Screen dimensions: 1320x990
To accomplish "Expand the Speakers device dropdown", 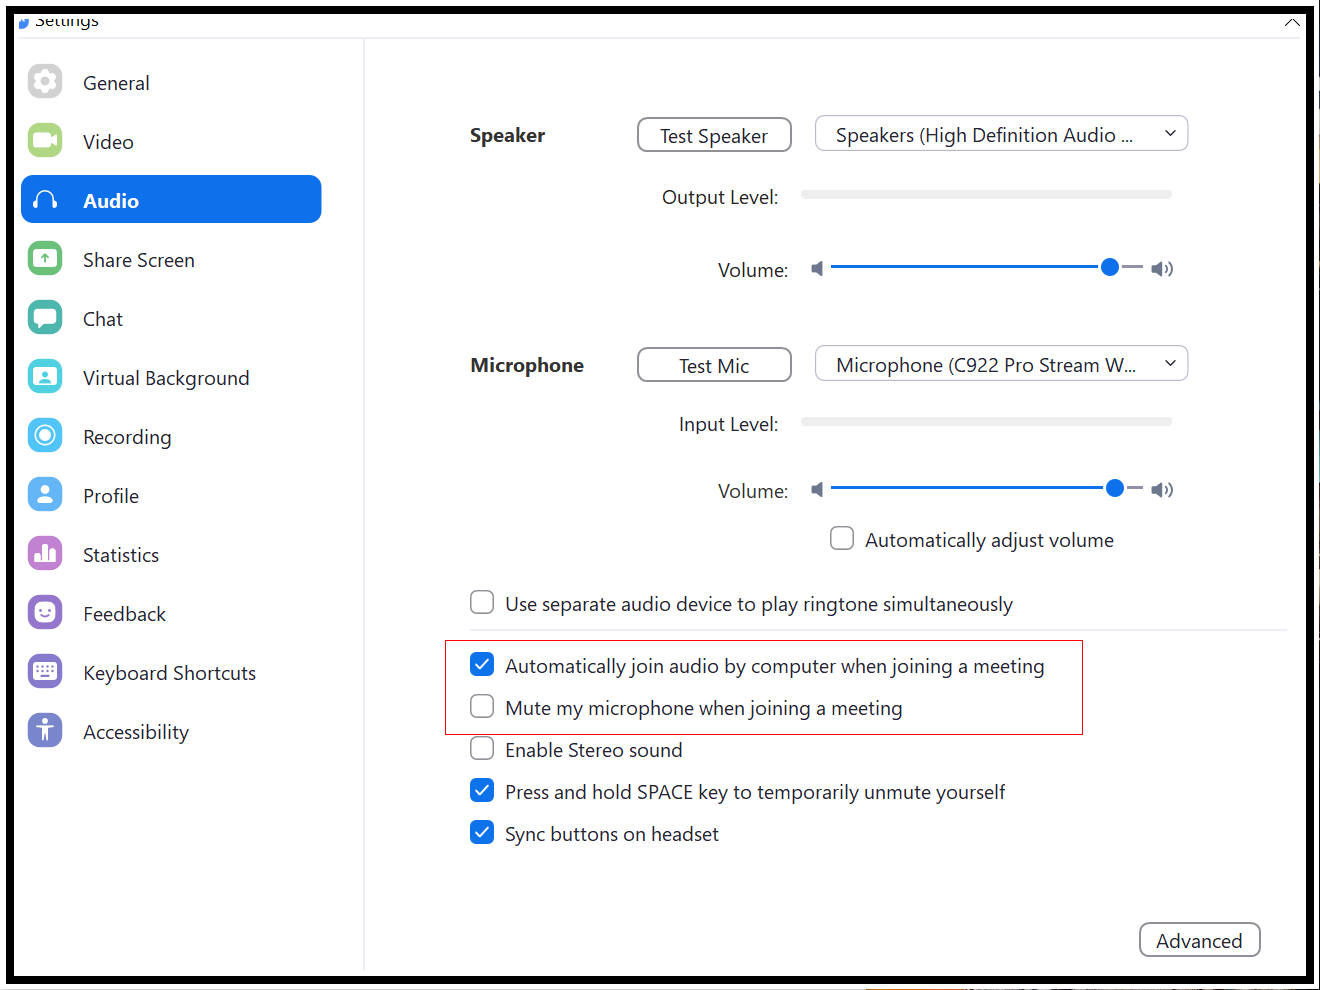I will (1001, 134).
